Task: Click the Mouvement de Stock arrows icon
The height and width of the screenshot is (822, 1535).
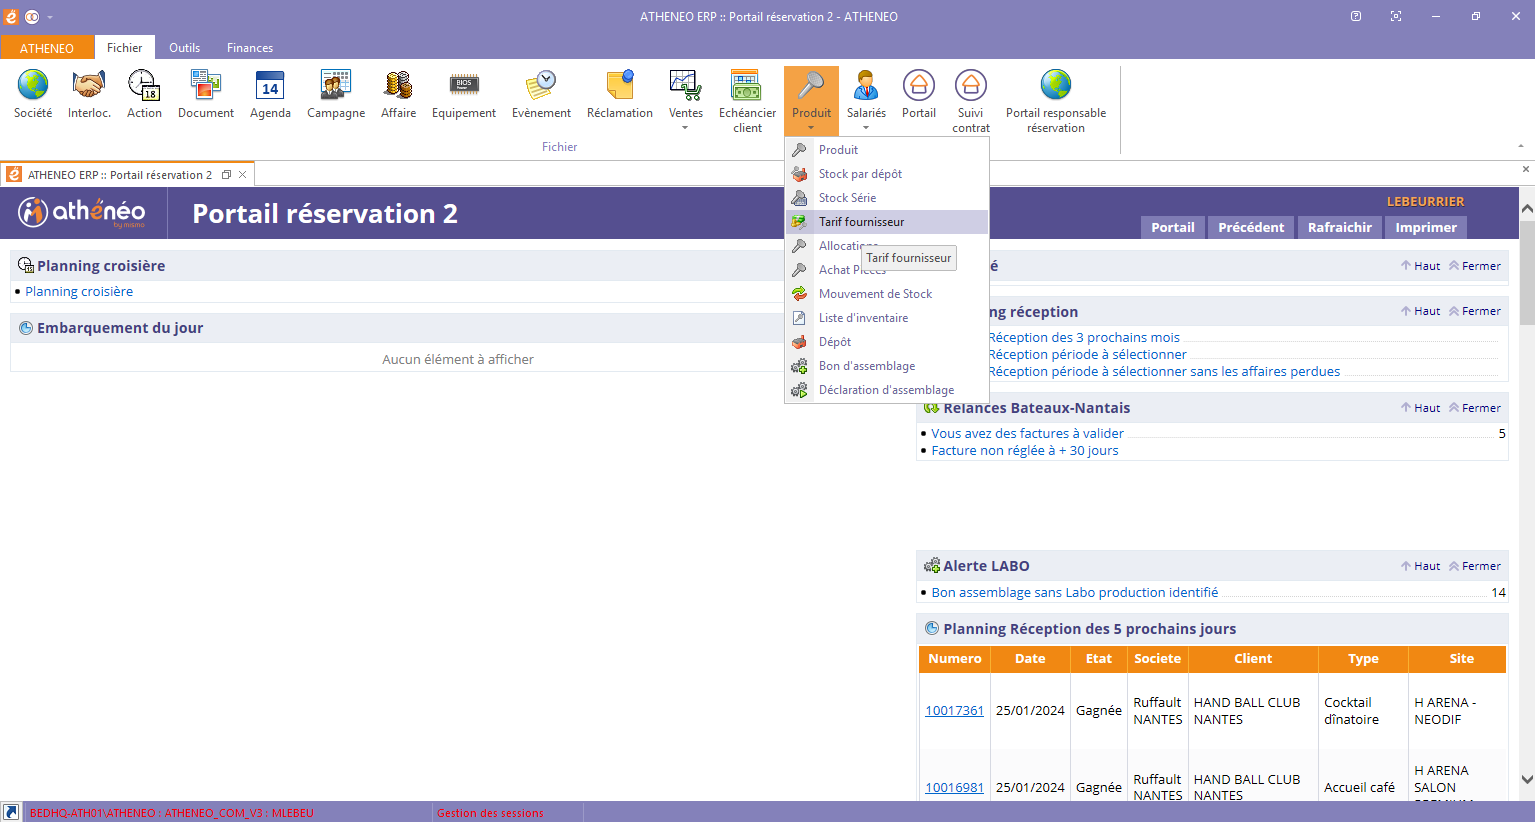Action: pyautogui.click(x=799, y=294)
